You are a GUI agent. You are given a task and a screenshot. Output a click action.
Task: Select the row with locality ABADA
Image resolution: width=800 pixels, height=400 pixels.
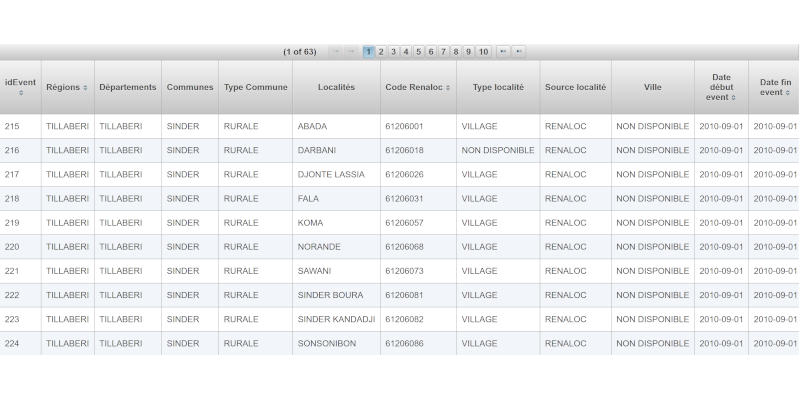311,127
